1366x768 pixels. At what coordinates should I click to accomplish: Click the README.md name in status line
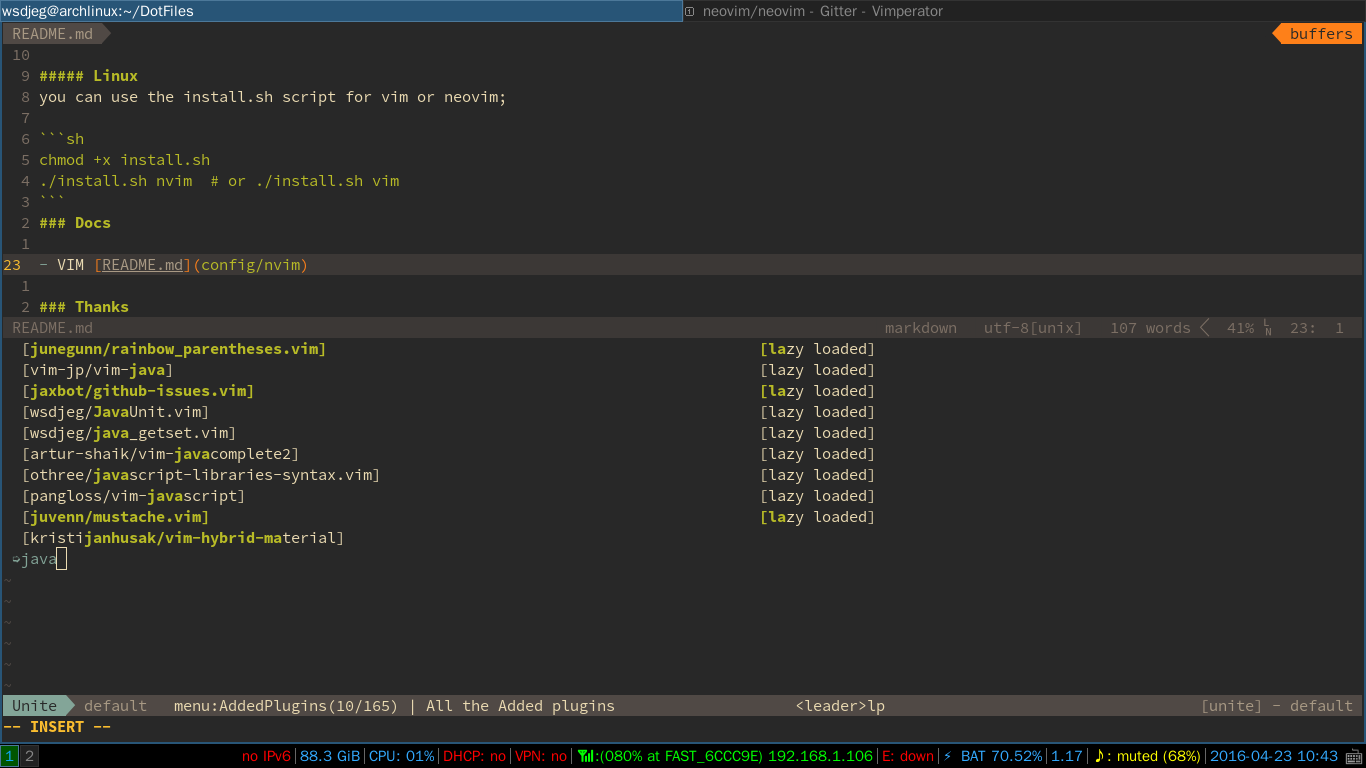[x=52, y=328]
